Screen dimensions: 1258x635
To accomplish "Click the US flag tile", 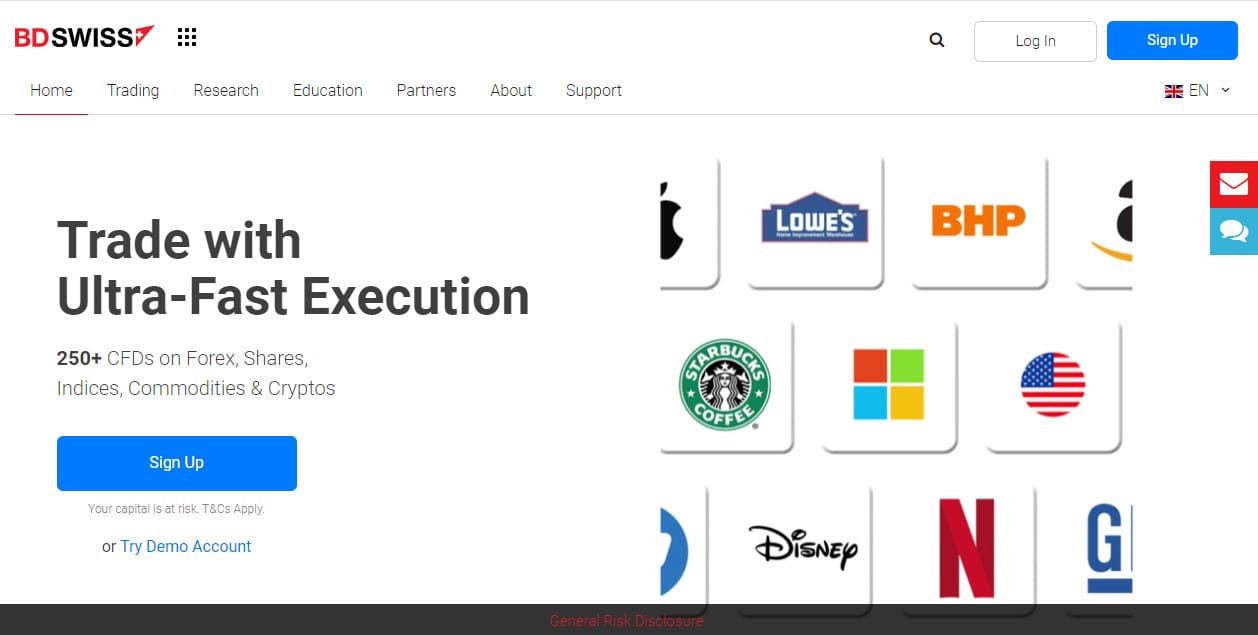I will pos(1052,385).
